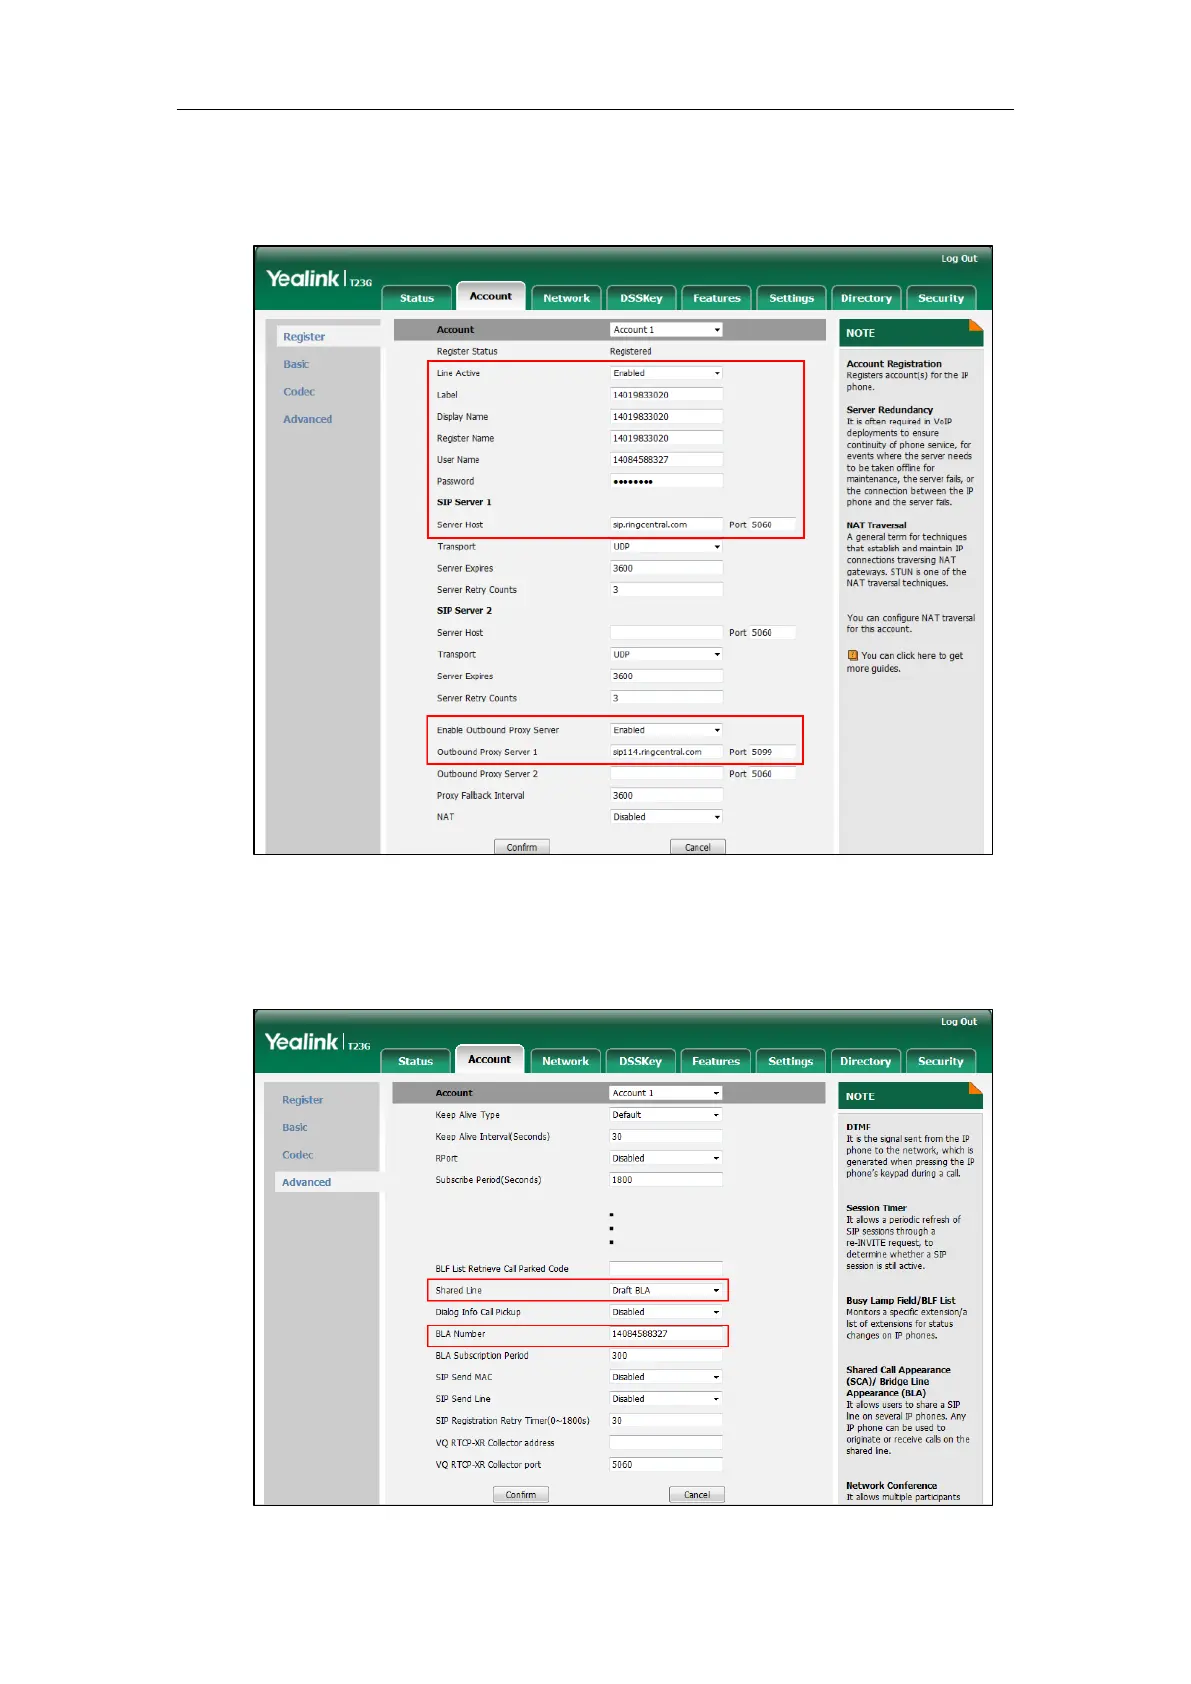
Task: Click Keep Alive Interval(Seconds) field
Action: (x=665, y=1137)
